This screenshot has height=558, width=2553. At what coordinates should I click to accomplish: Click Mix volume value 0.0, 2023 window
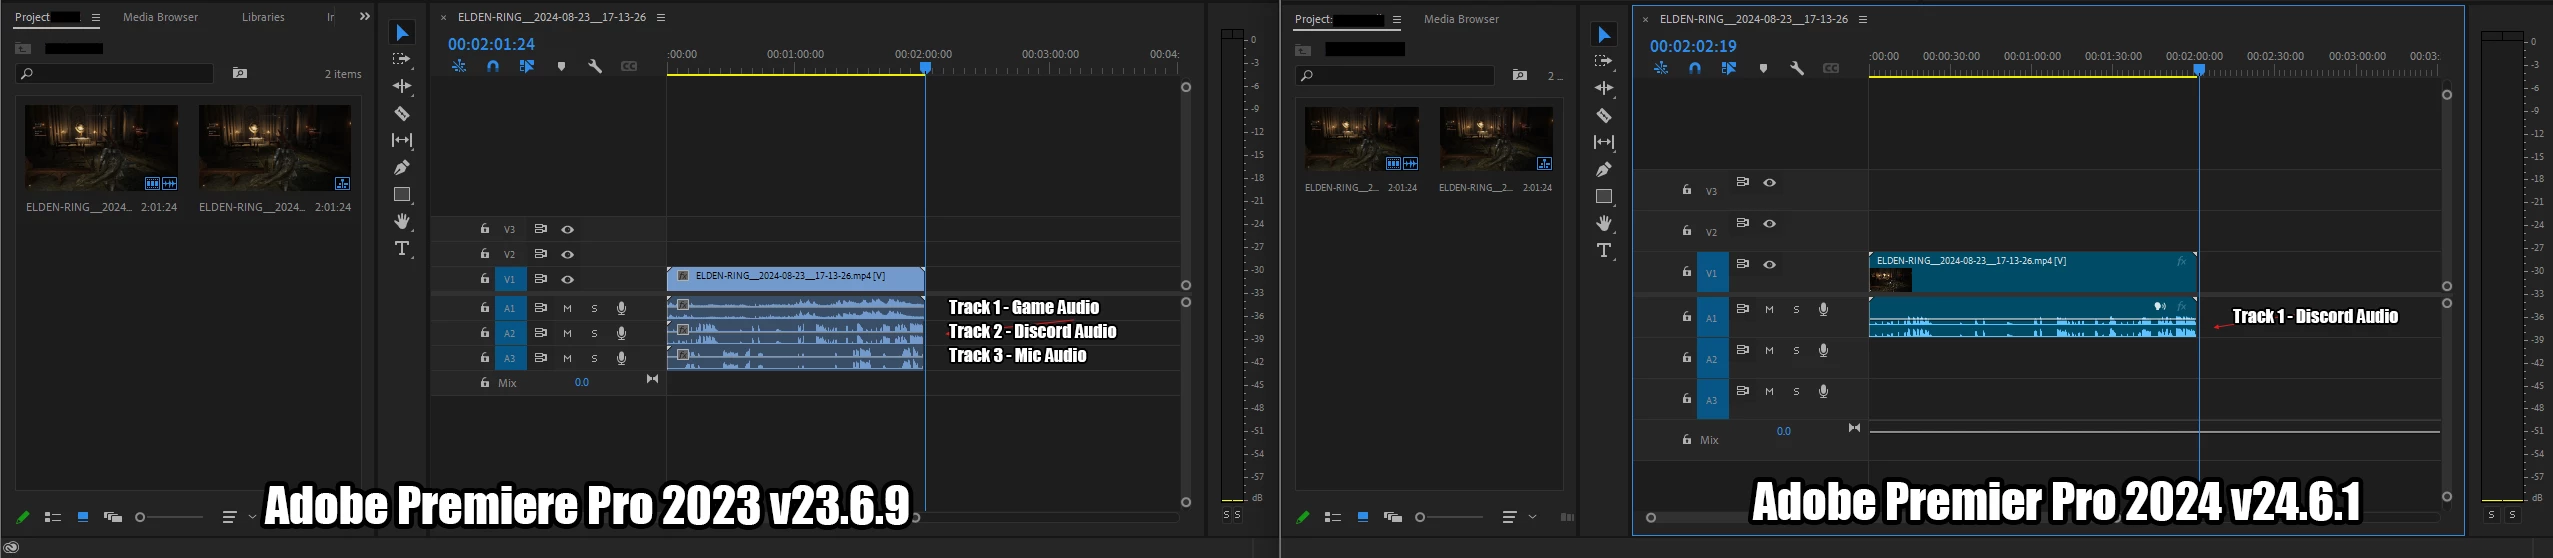coord(582,382)
